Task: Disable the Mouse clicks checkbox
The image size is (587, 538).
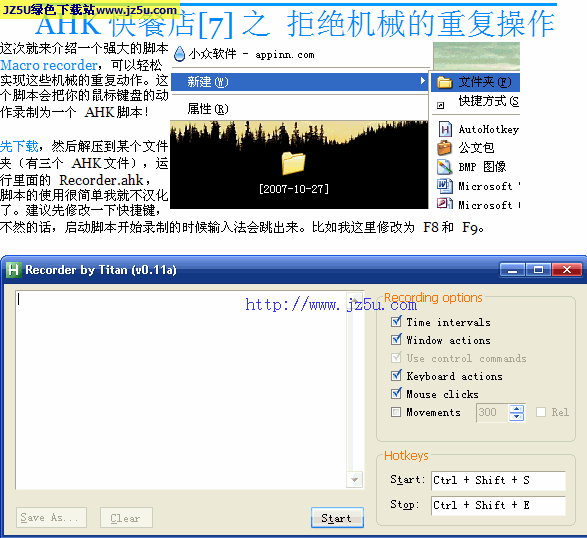Action: pos(396,394)
